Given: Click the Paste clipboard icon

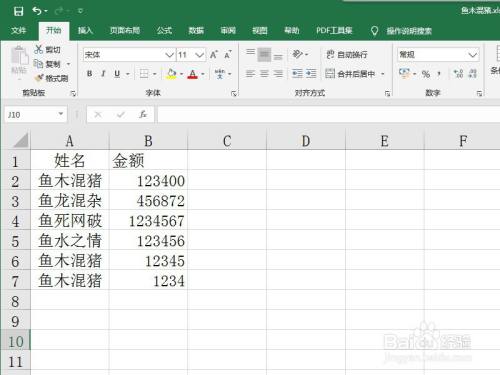Looking at the screenshot, I should pos(19,56).
